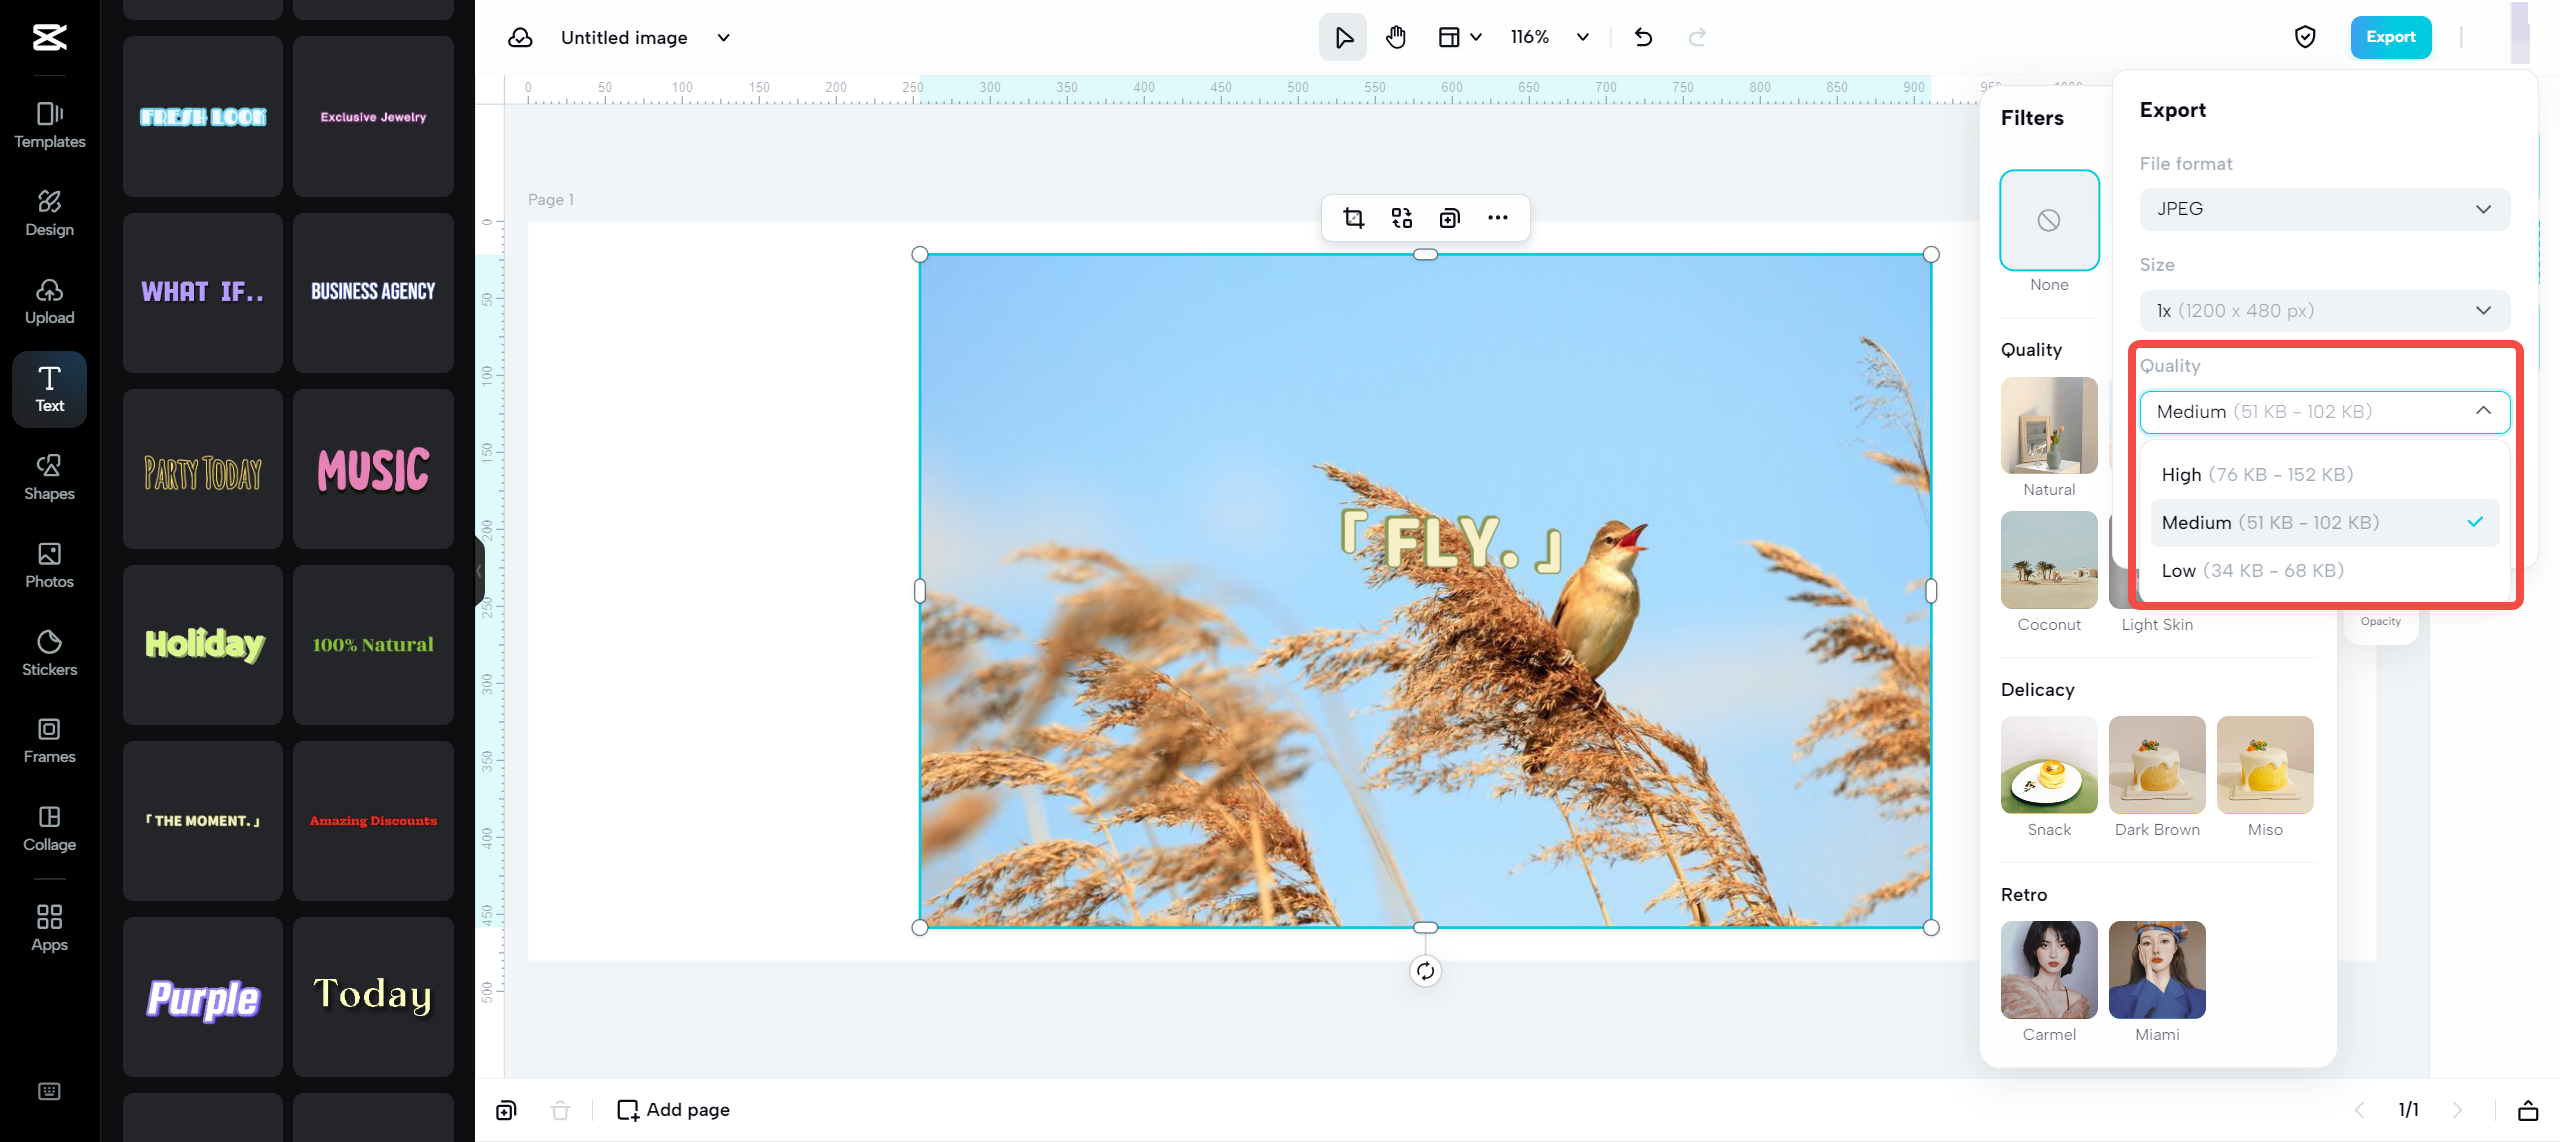Choose Low quality option
This screenshot has width=2560, height=1142.
coord(2252,570)
